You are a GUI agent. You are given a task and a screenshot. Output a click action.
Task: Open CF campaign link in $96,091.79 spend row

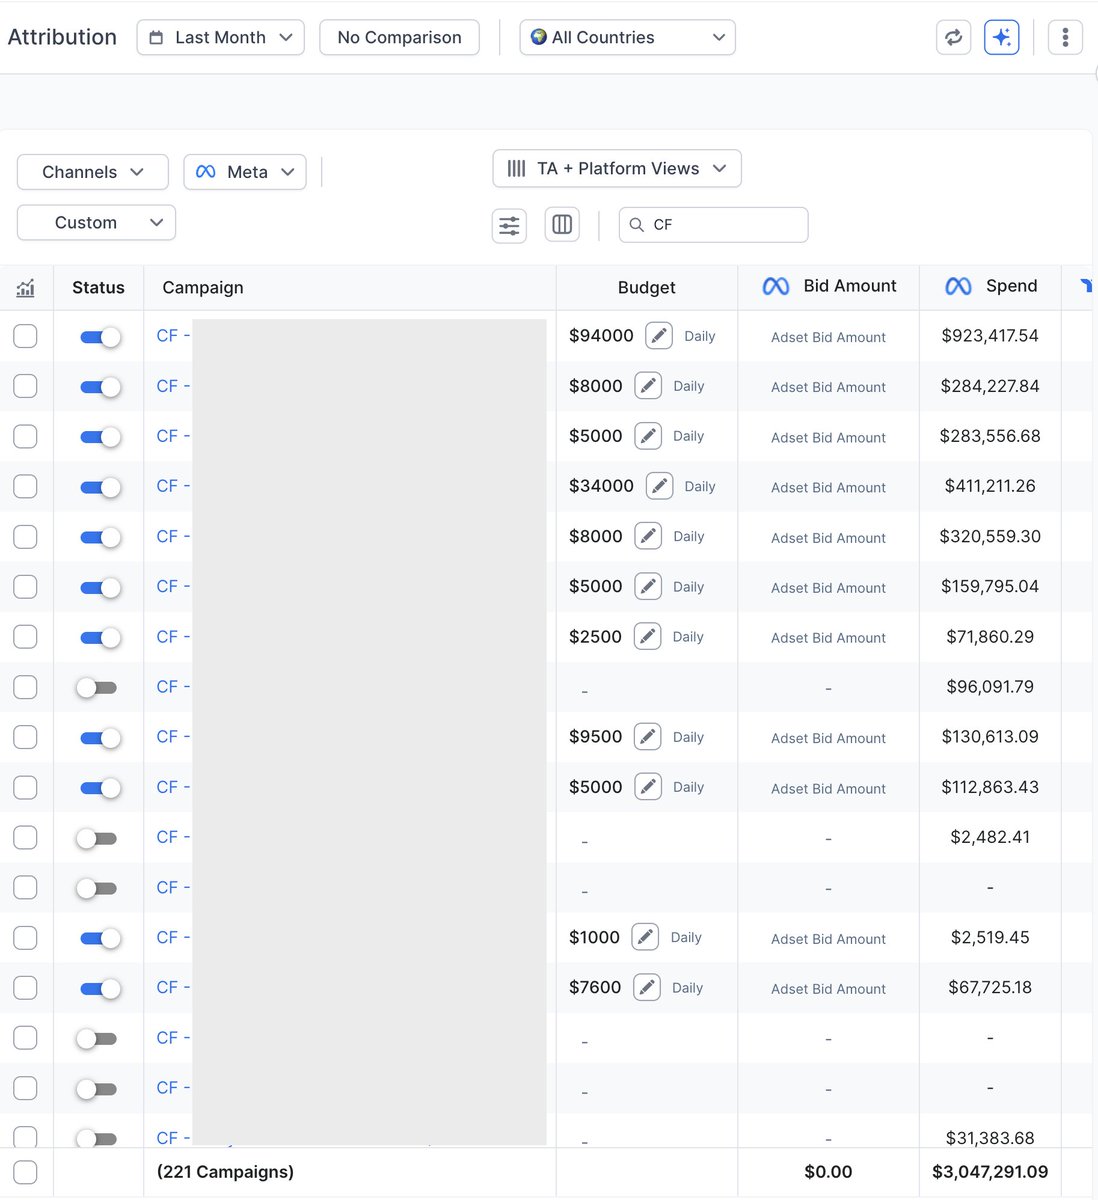[173, 687]
